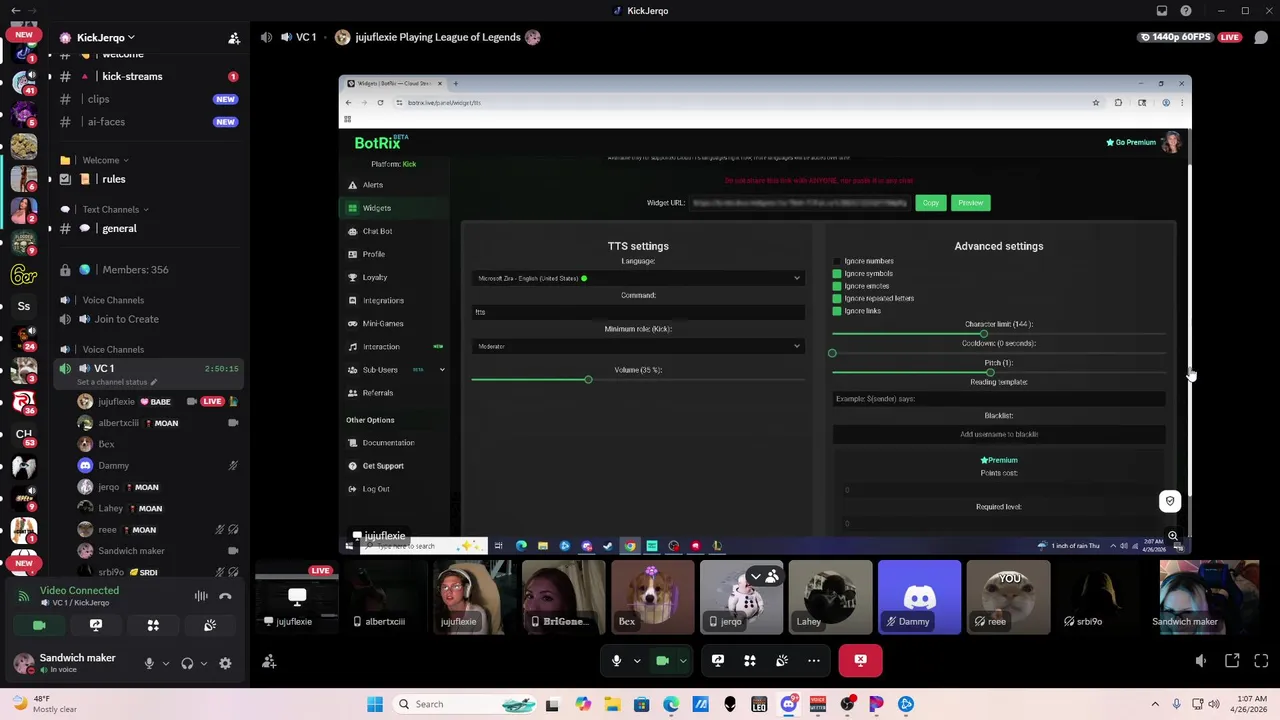Image resolution: width=1280 pixels, height=720 pixels.
Task: Toggle microphone mute in the user panel
Action: 149,663
